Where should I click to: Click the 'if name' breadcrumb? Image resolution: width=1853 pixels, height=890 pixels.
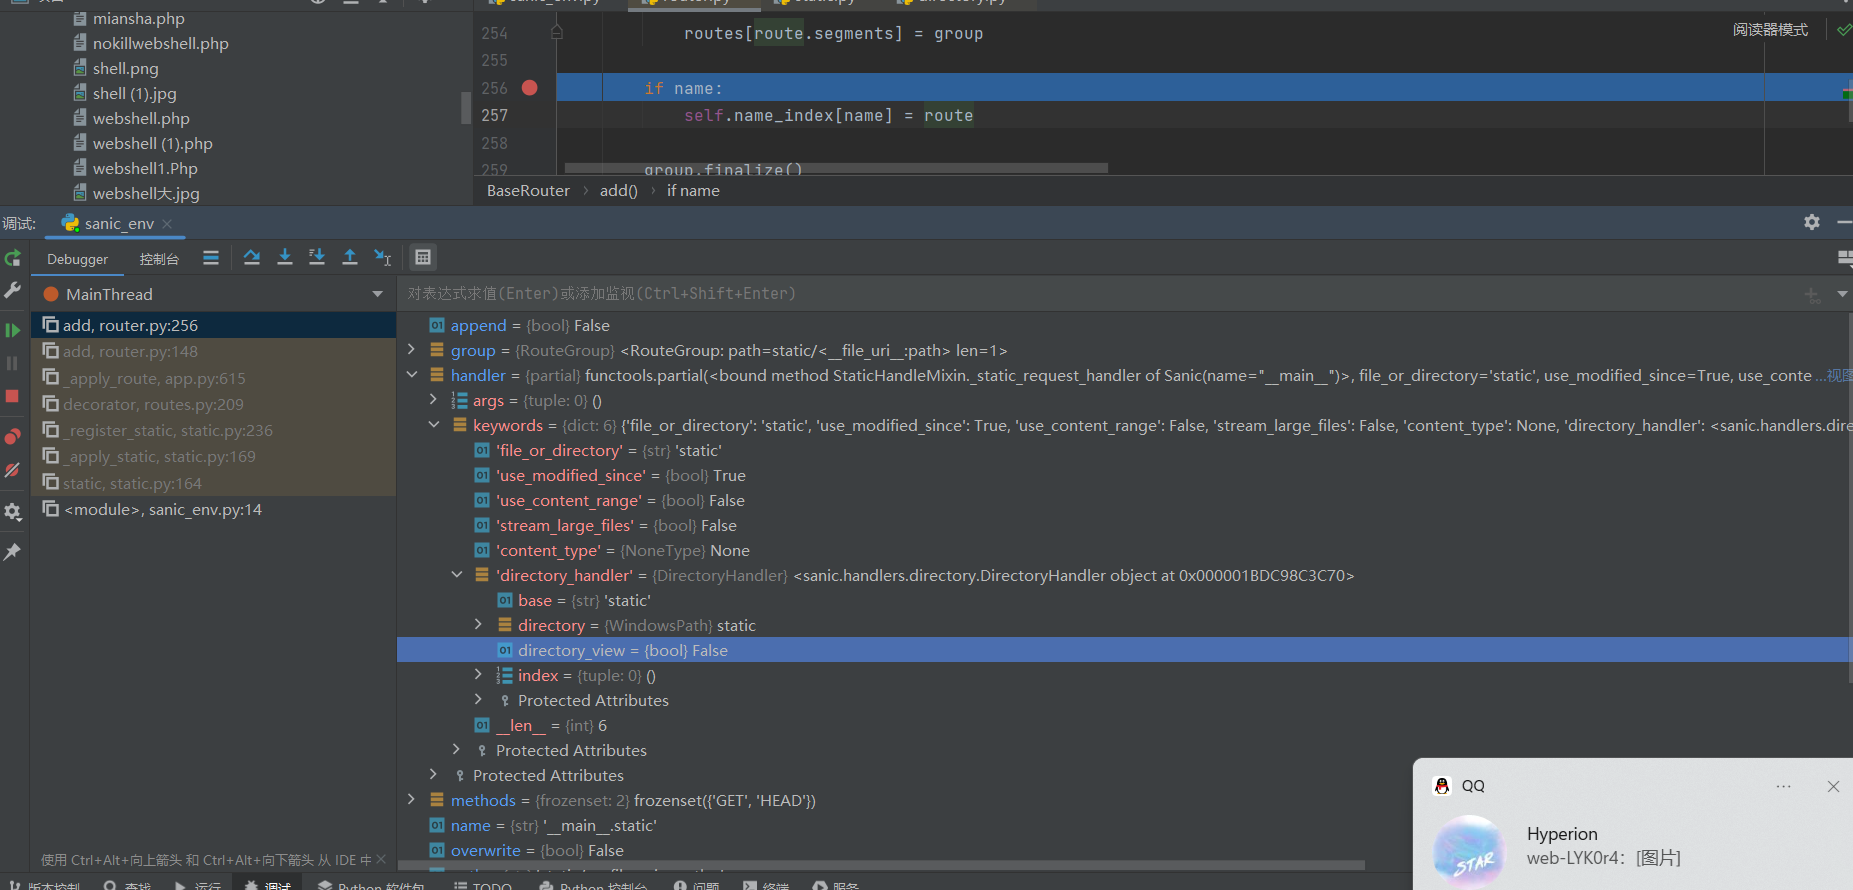tap(693, 190)
